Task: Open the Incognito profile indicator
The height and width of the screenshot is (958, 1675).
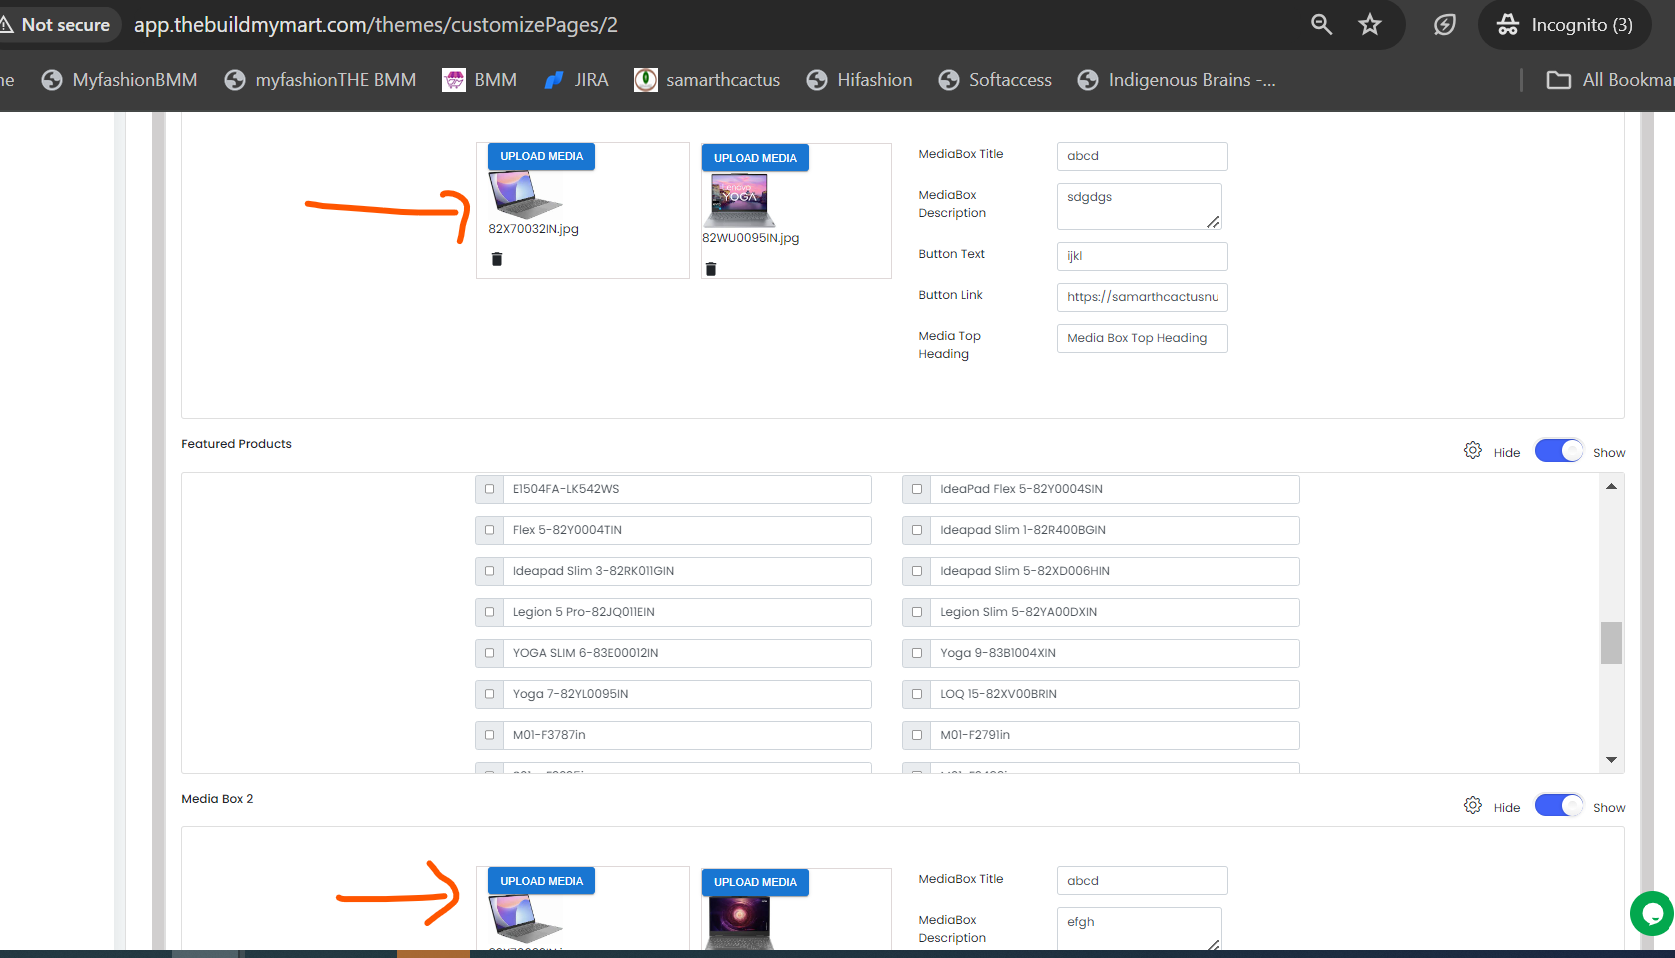Action: [x=1565, y=25]
